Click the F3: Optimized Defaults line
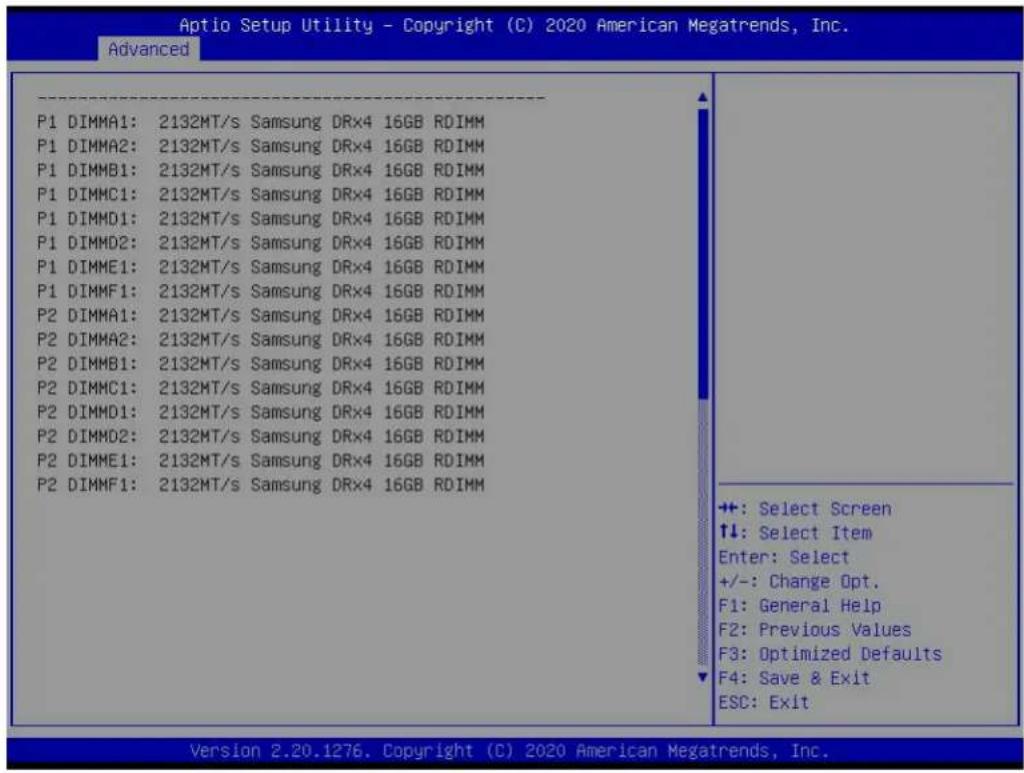 click(830, 654)
